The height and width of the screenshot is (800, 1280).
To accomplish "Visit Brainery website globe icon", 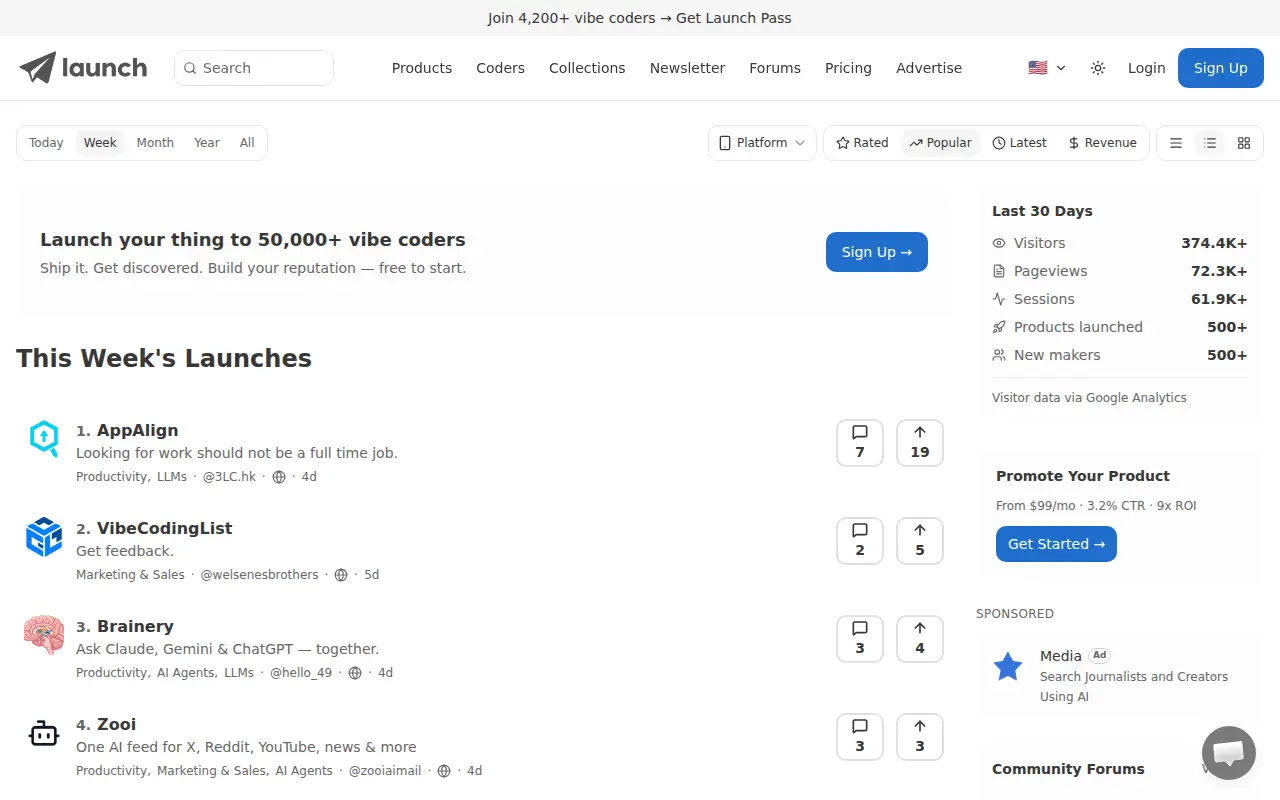I will point(355,673).
